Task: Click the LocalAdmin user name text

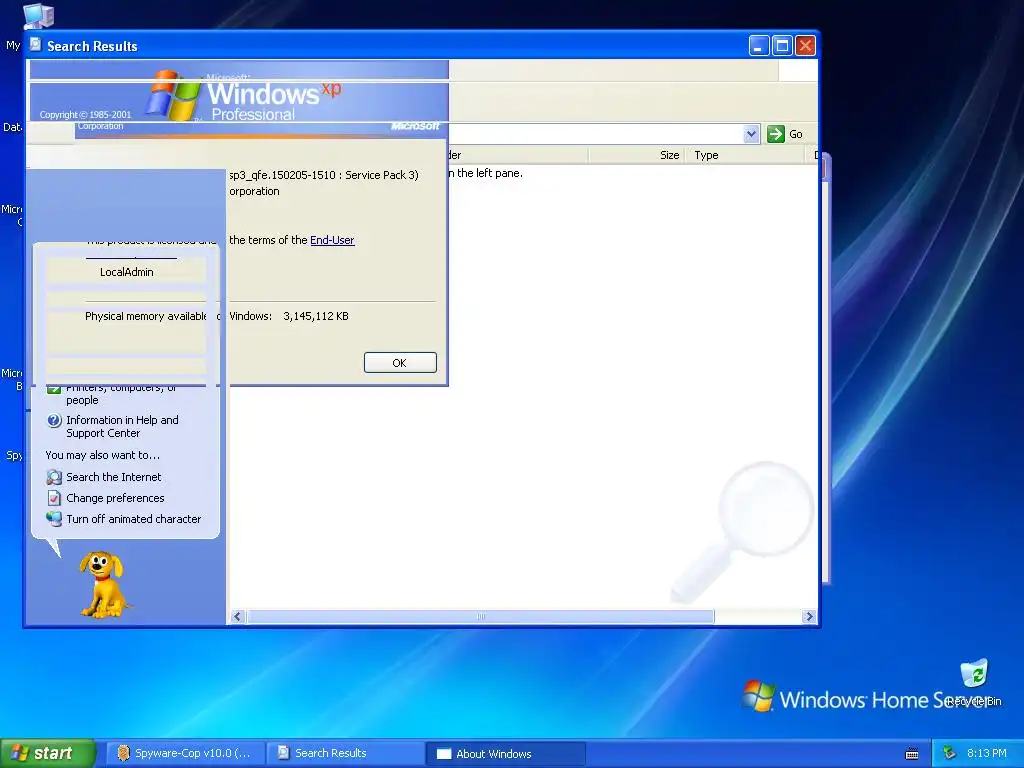Action: 127,272
